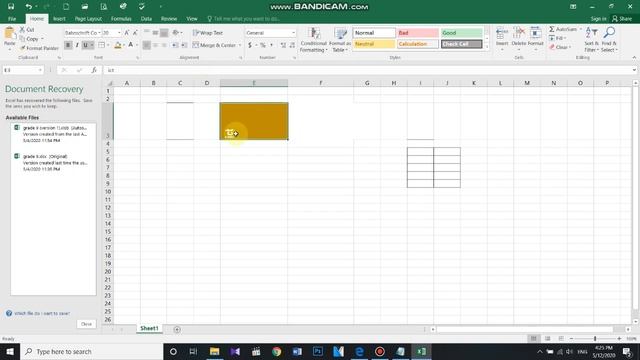The height and width of the screenshot is (360, 640).
Task: Open the first recovered autosaved file entry
Action: (53, 134)
